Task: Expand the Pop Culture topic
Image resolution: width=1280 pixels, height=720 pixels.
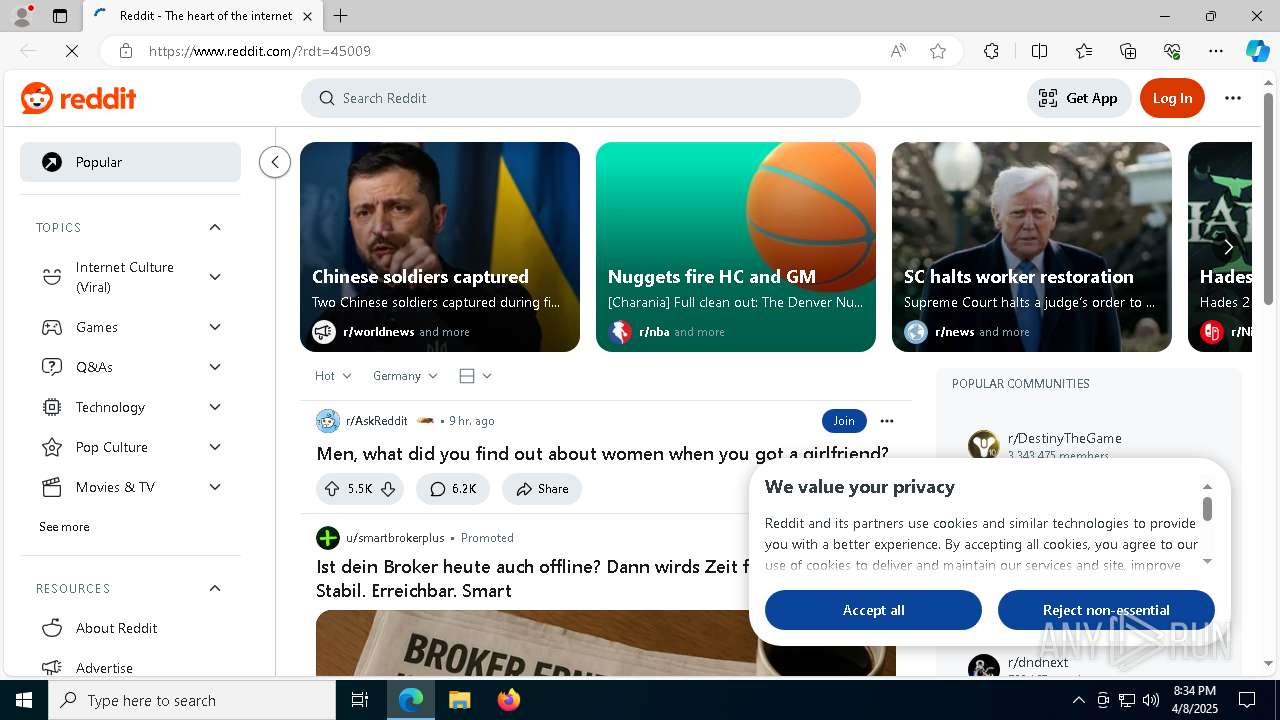Action: pos(215,447)
